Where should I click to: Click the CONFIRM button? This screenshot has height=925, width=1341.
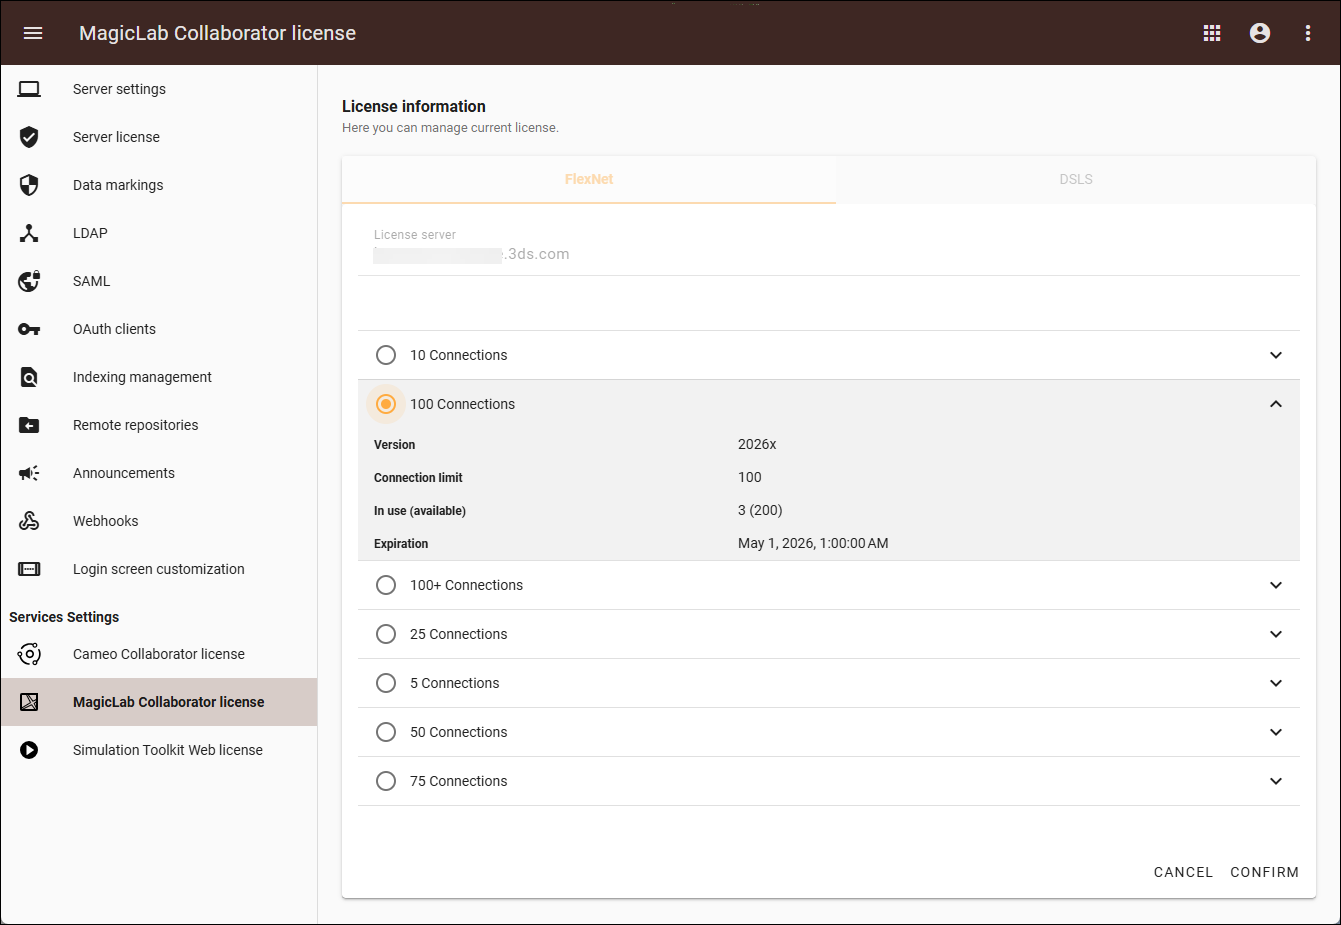pos(1265,872)
